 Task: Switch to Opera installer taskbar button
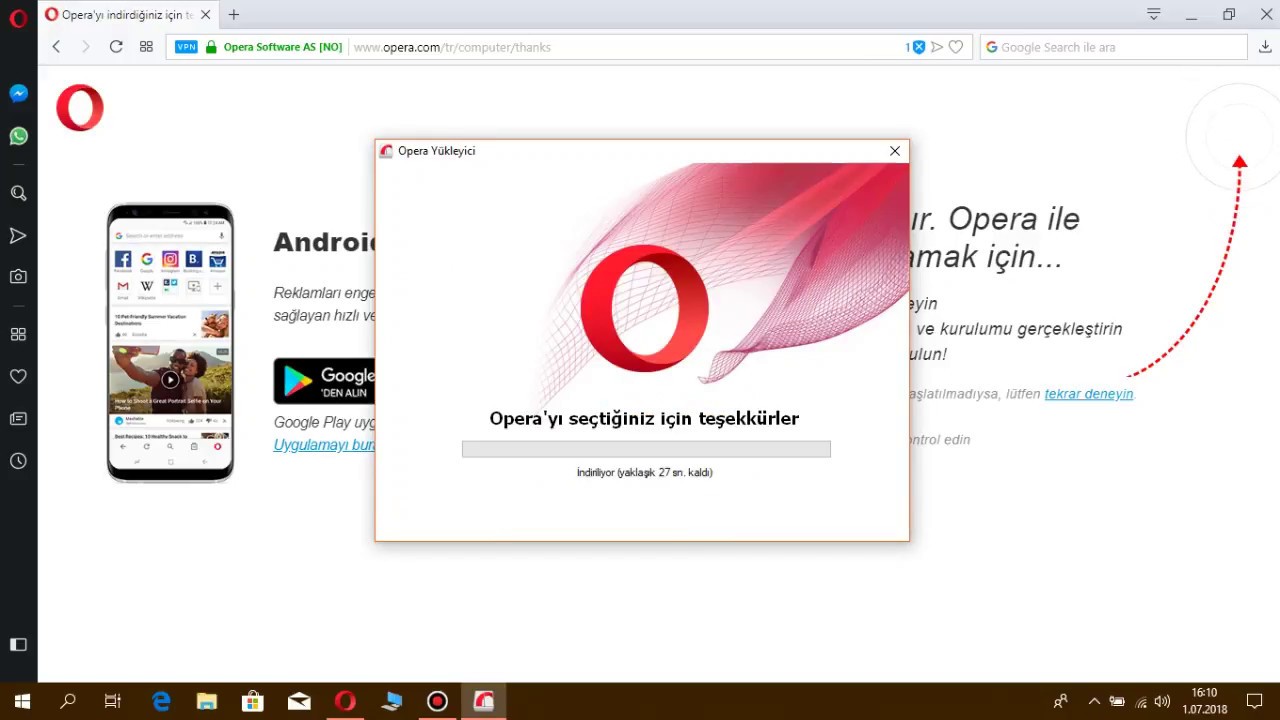coord(484,701)
